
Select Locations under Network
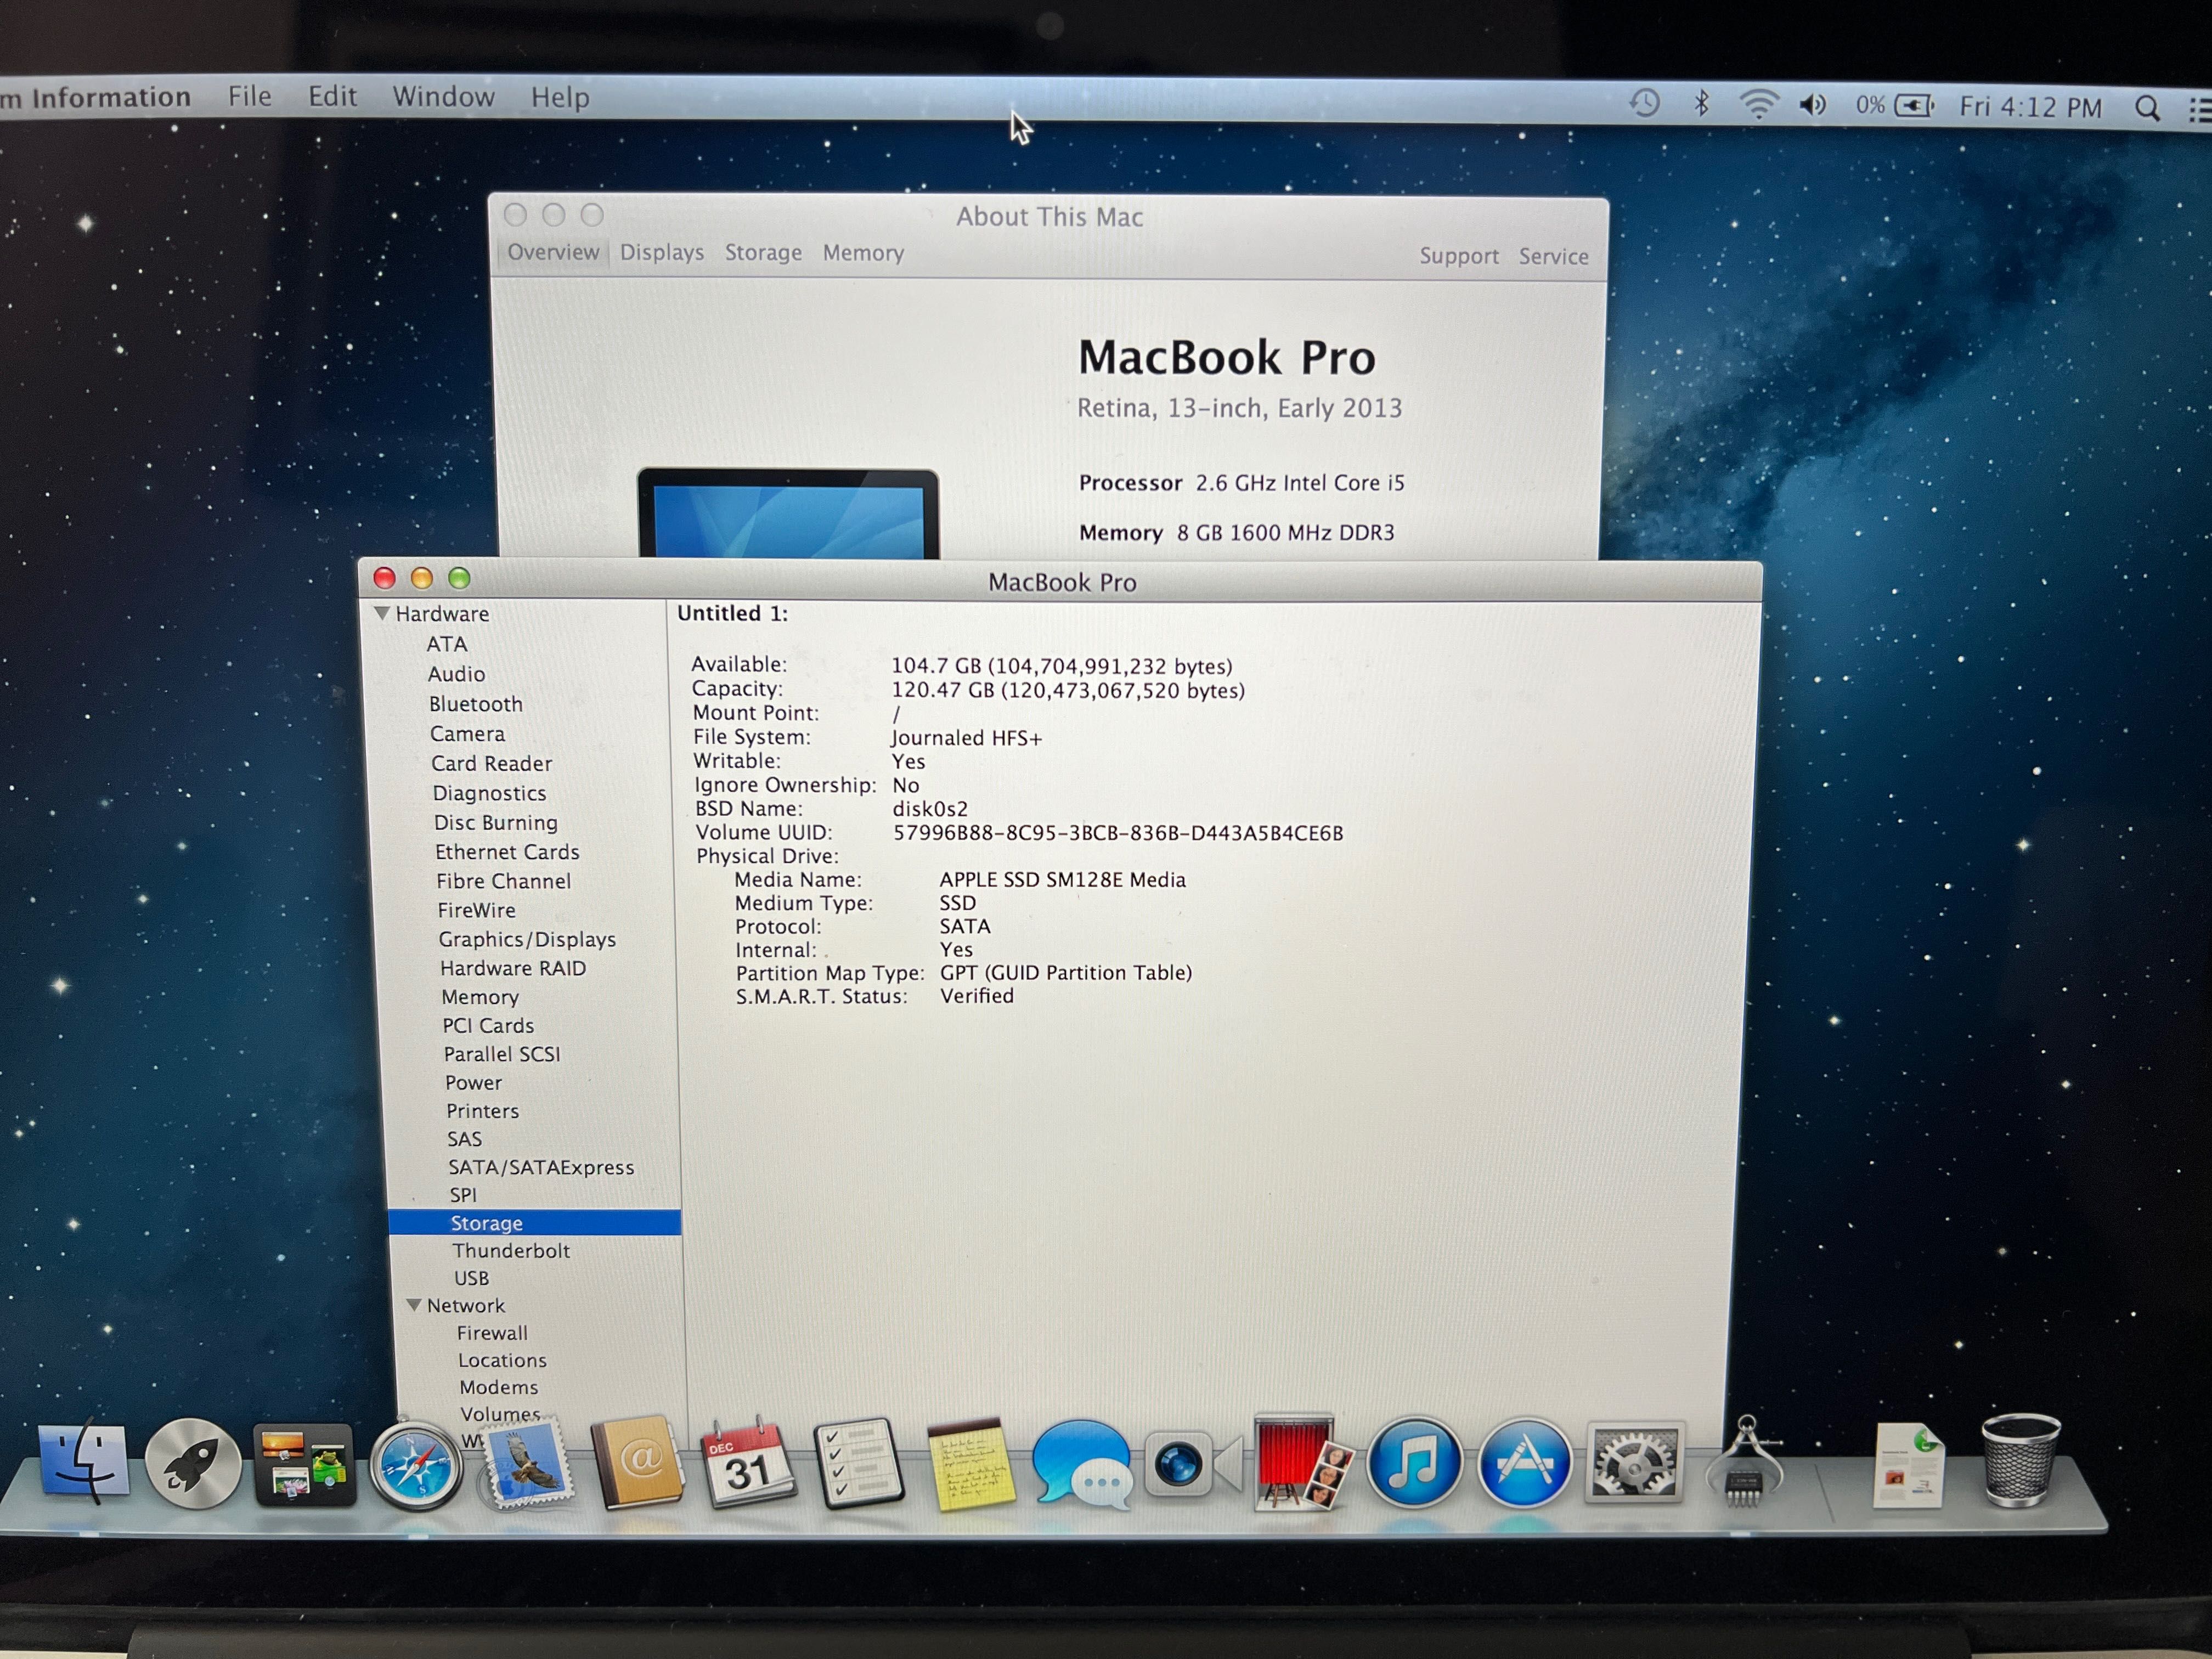pos(502,1360)
